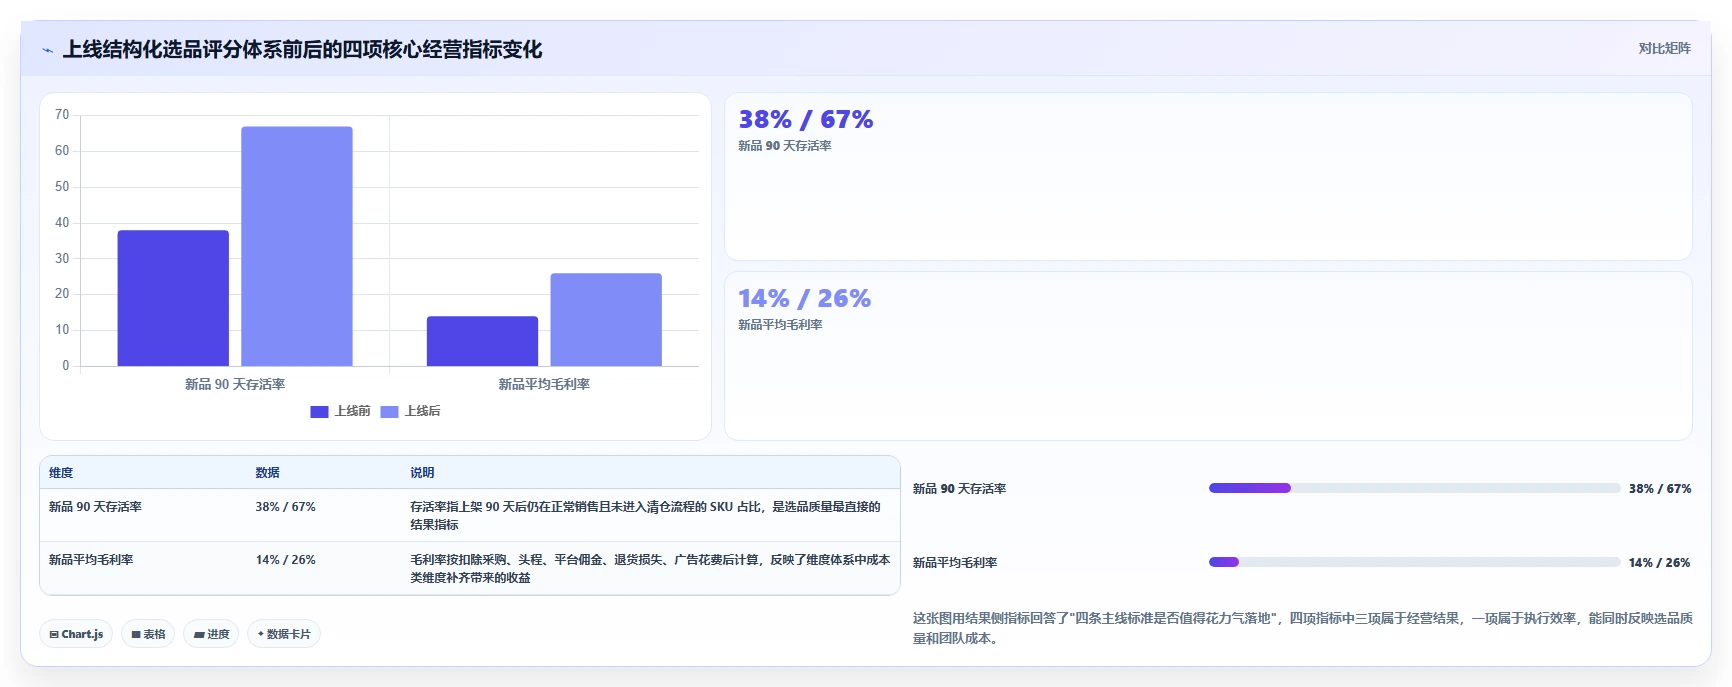Toggle the 上线后 legend entry
The image size is (1732, 687).
click(x=411, y=411)
